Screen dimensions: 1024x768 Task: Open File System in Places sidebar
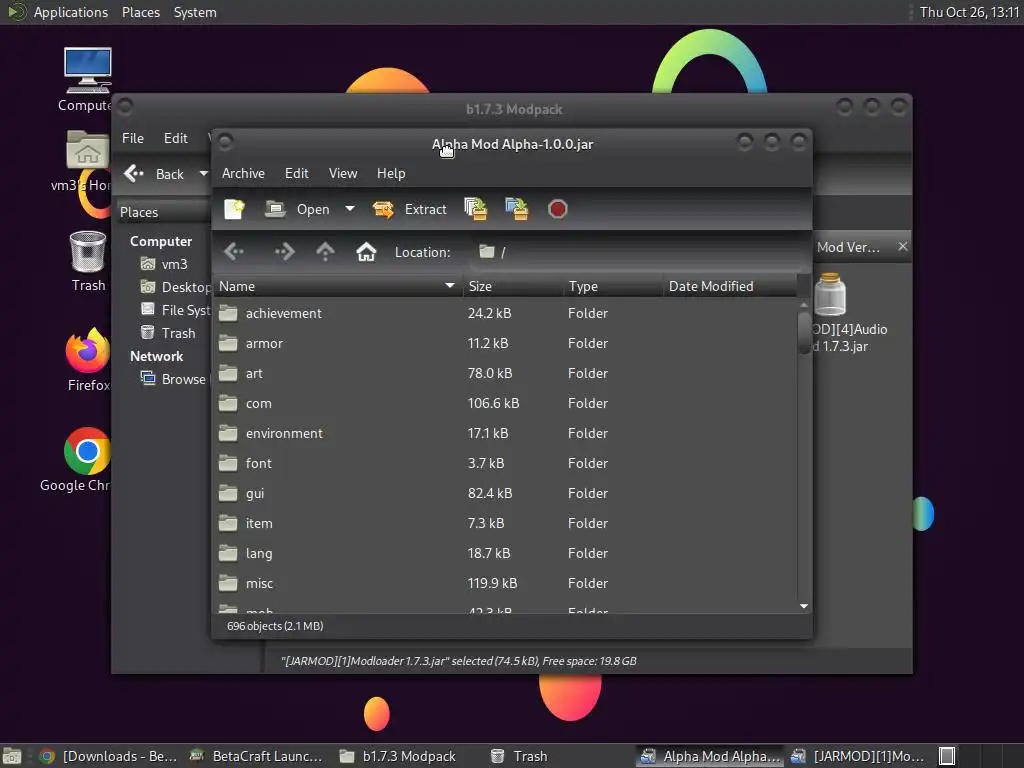(x=175, y=310)
